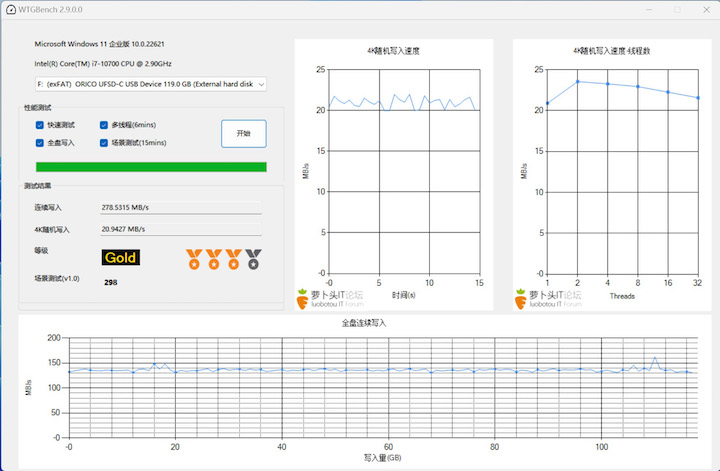Viewport: 720px width, 471px height.
Task: Disable the 全盘写入 checkbox
Action: pyautogui.click(x=40, y=143)
